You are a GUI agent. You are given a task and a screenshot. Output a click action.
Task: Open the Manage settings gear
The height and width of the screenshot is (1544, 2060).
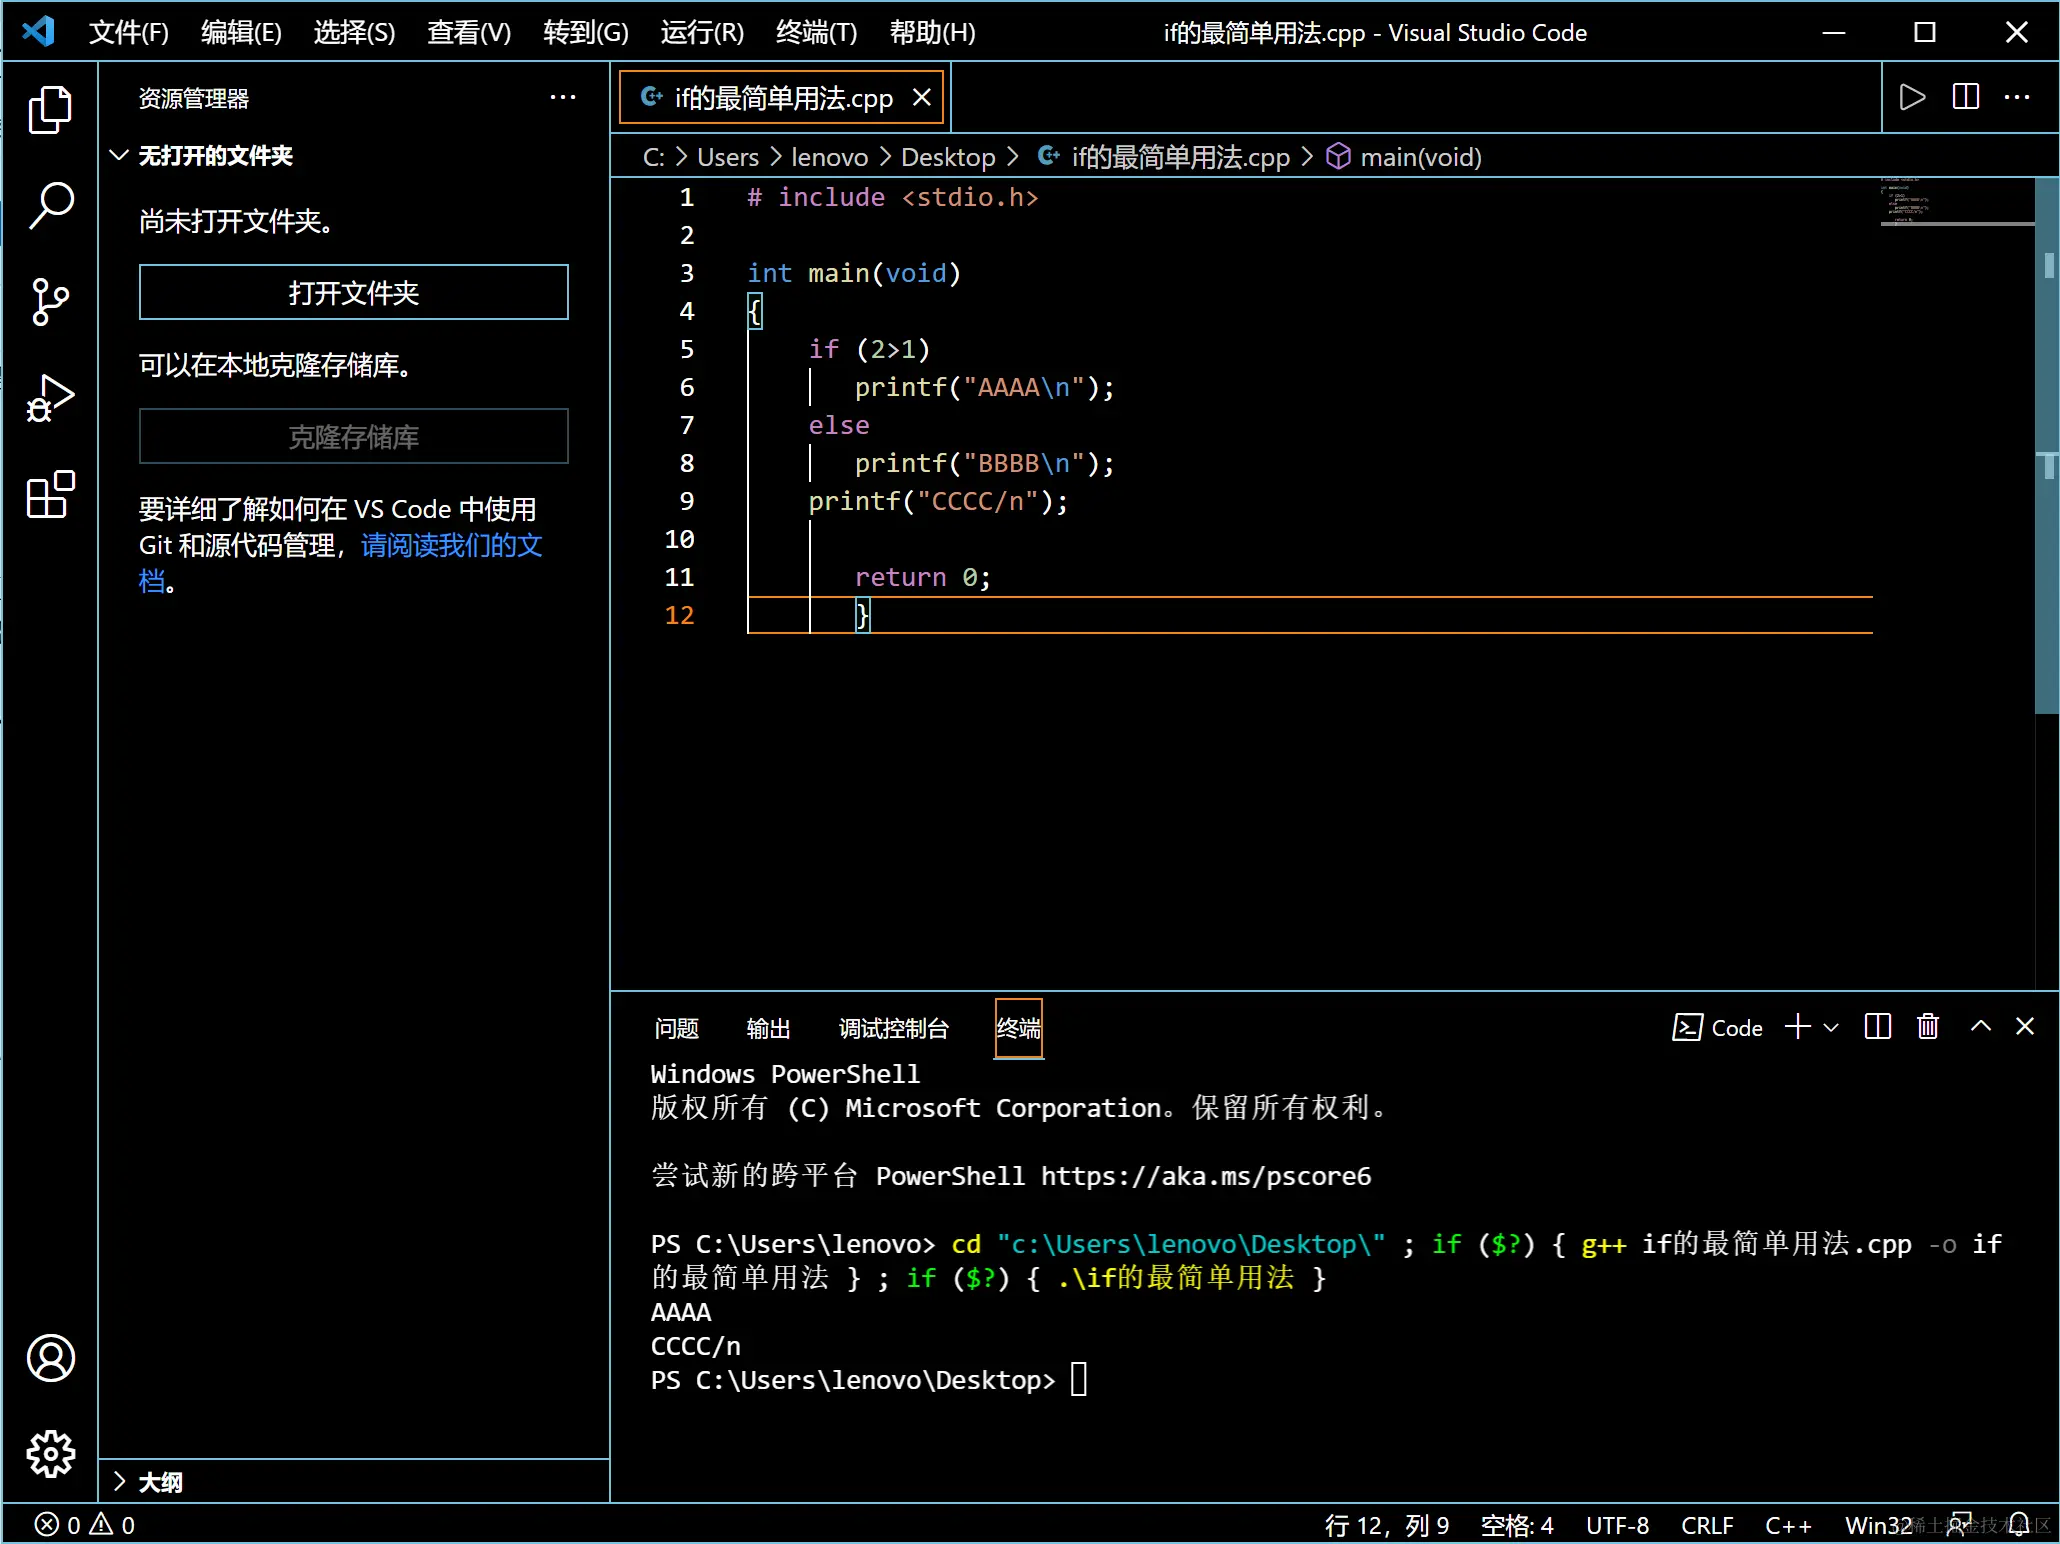click(50, 1453)
